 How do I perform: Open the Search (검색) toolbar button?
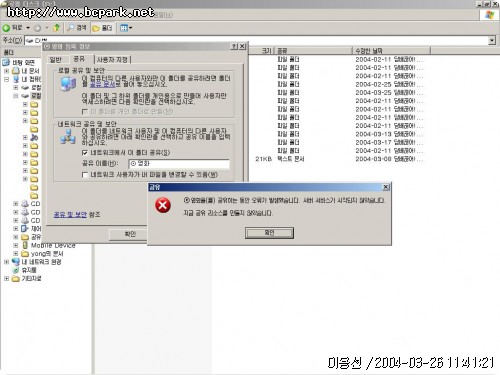(x=77, y=28)
